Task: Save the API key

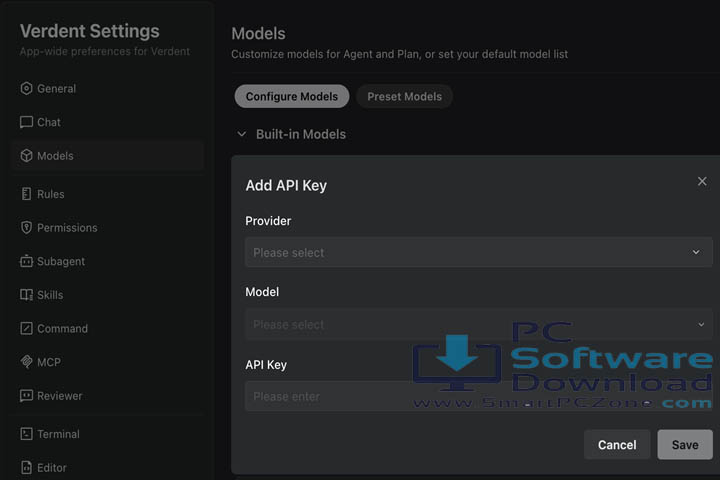Action: 685,445
